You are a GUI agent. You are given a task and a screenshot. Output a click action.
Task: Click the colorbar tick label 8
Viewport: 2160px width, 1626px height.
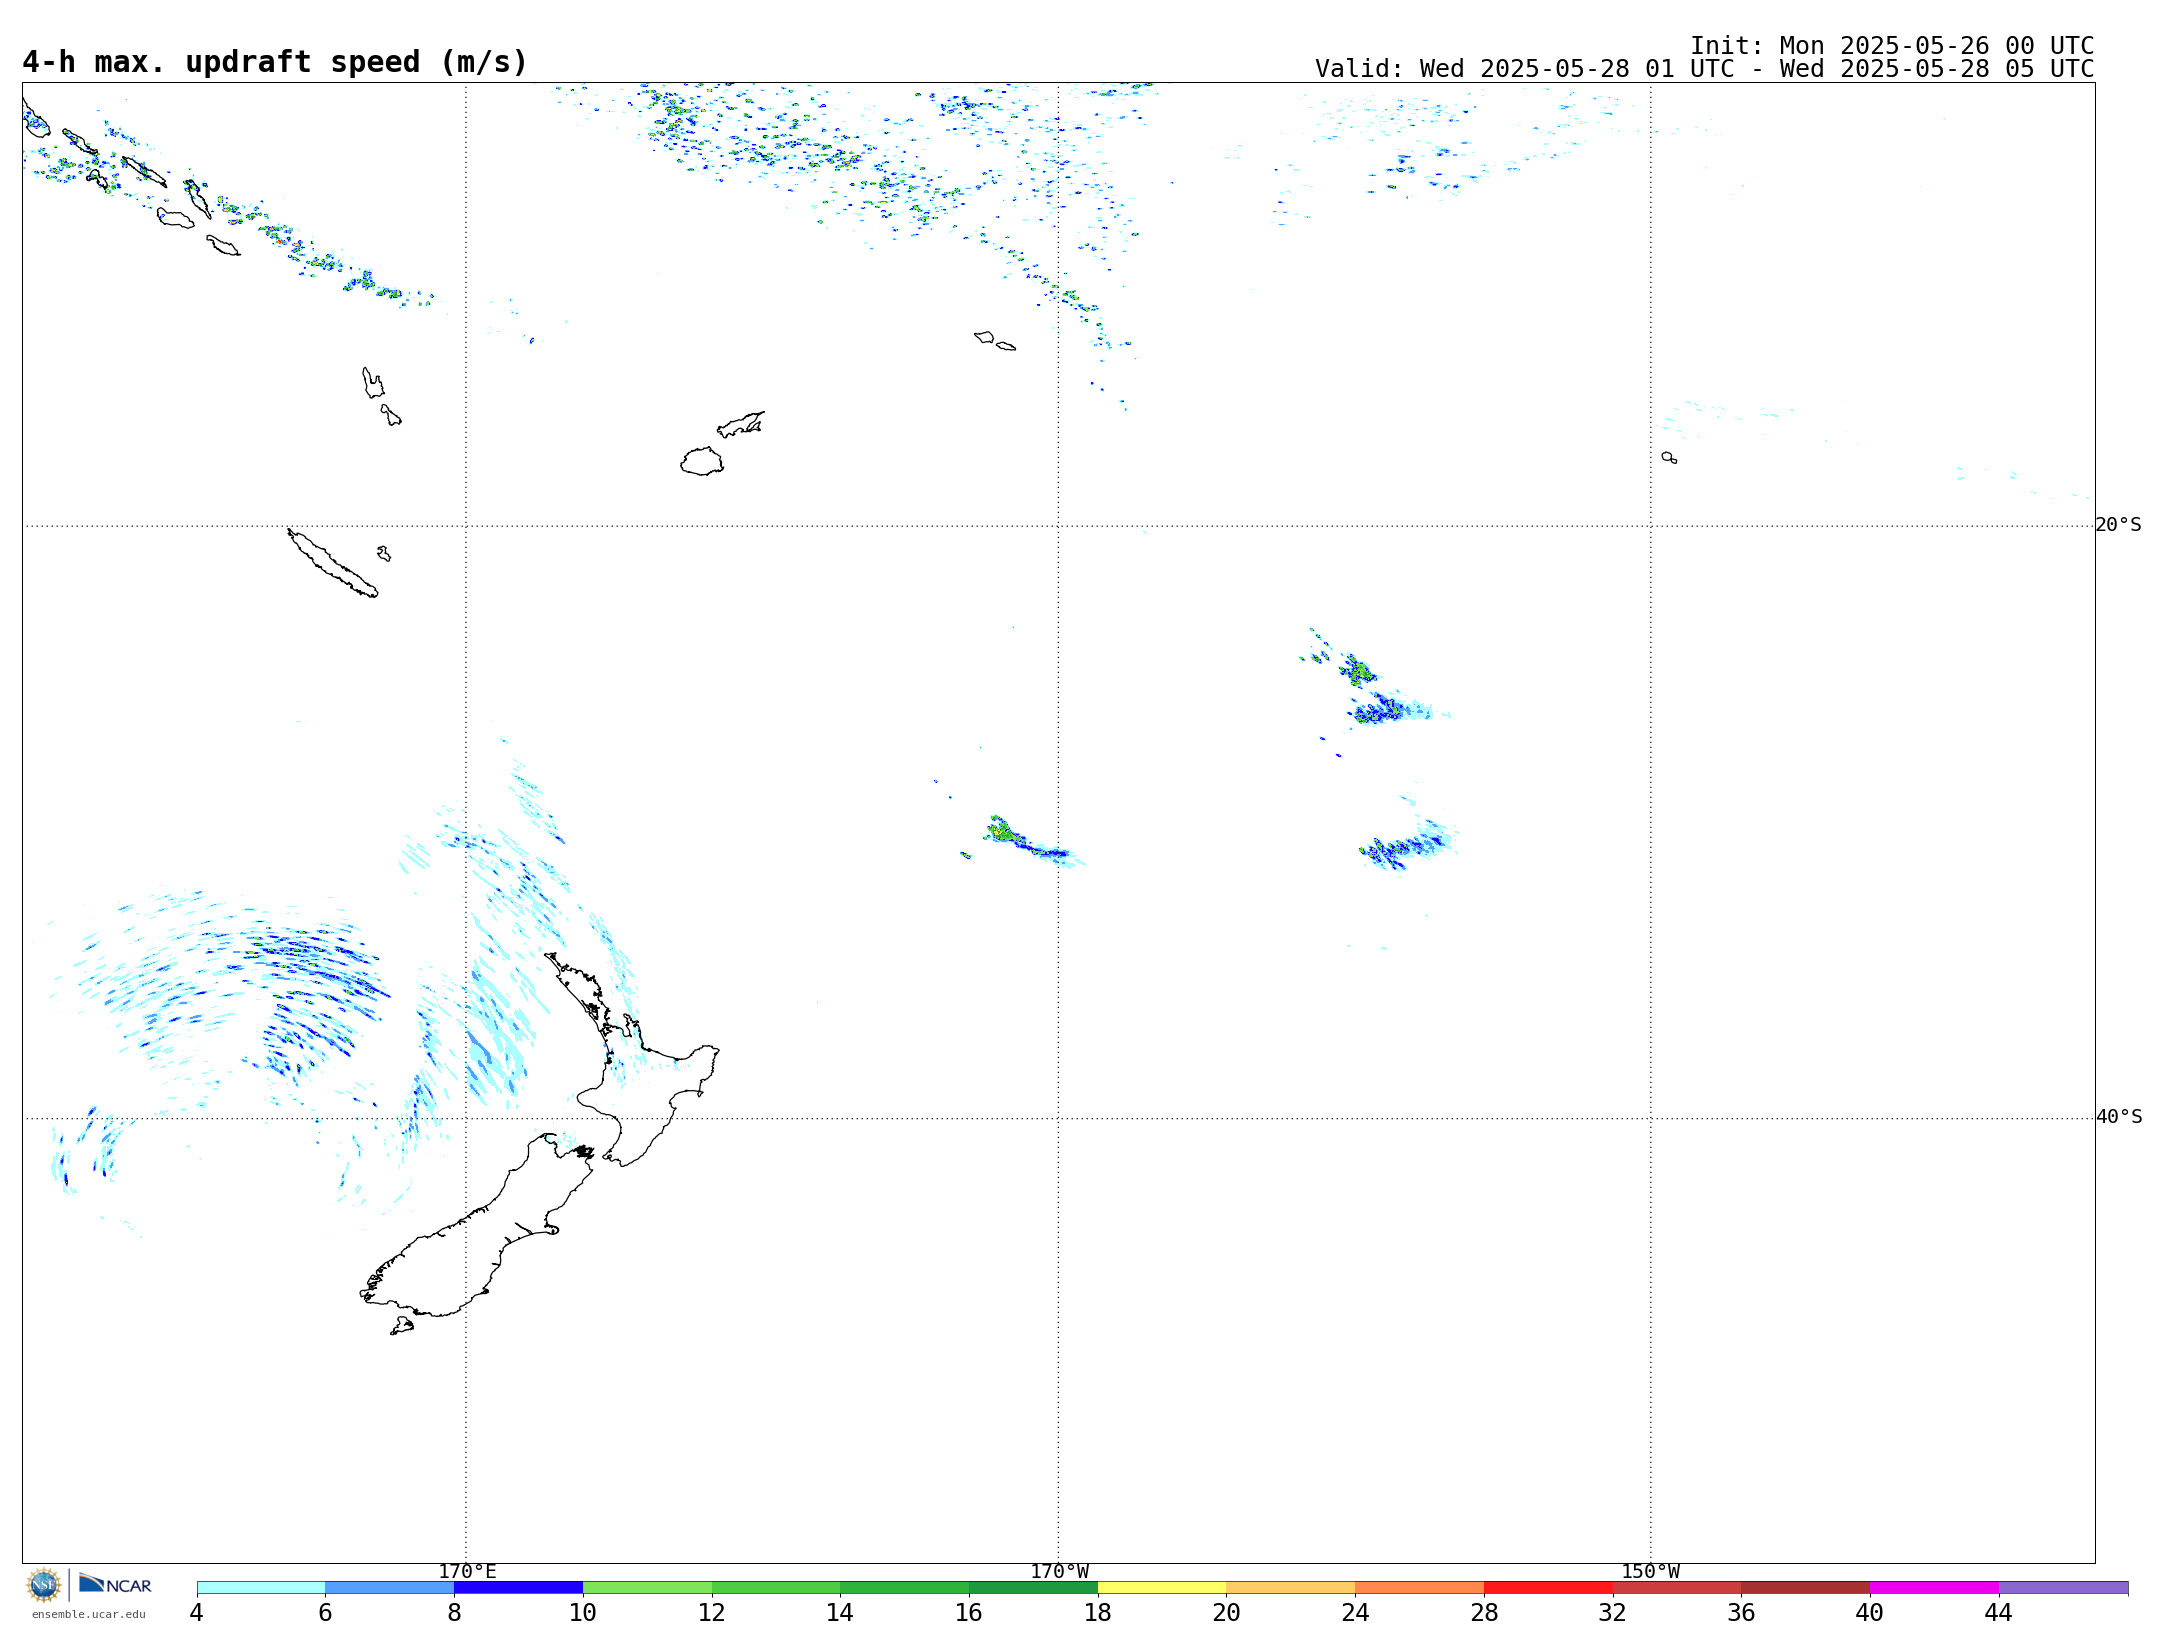point(454,1612)
